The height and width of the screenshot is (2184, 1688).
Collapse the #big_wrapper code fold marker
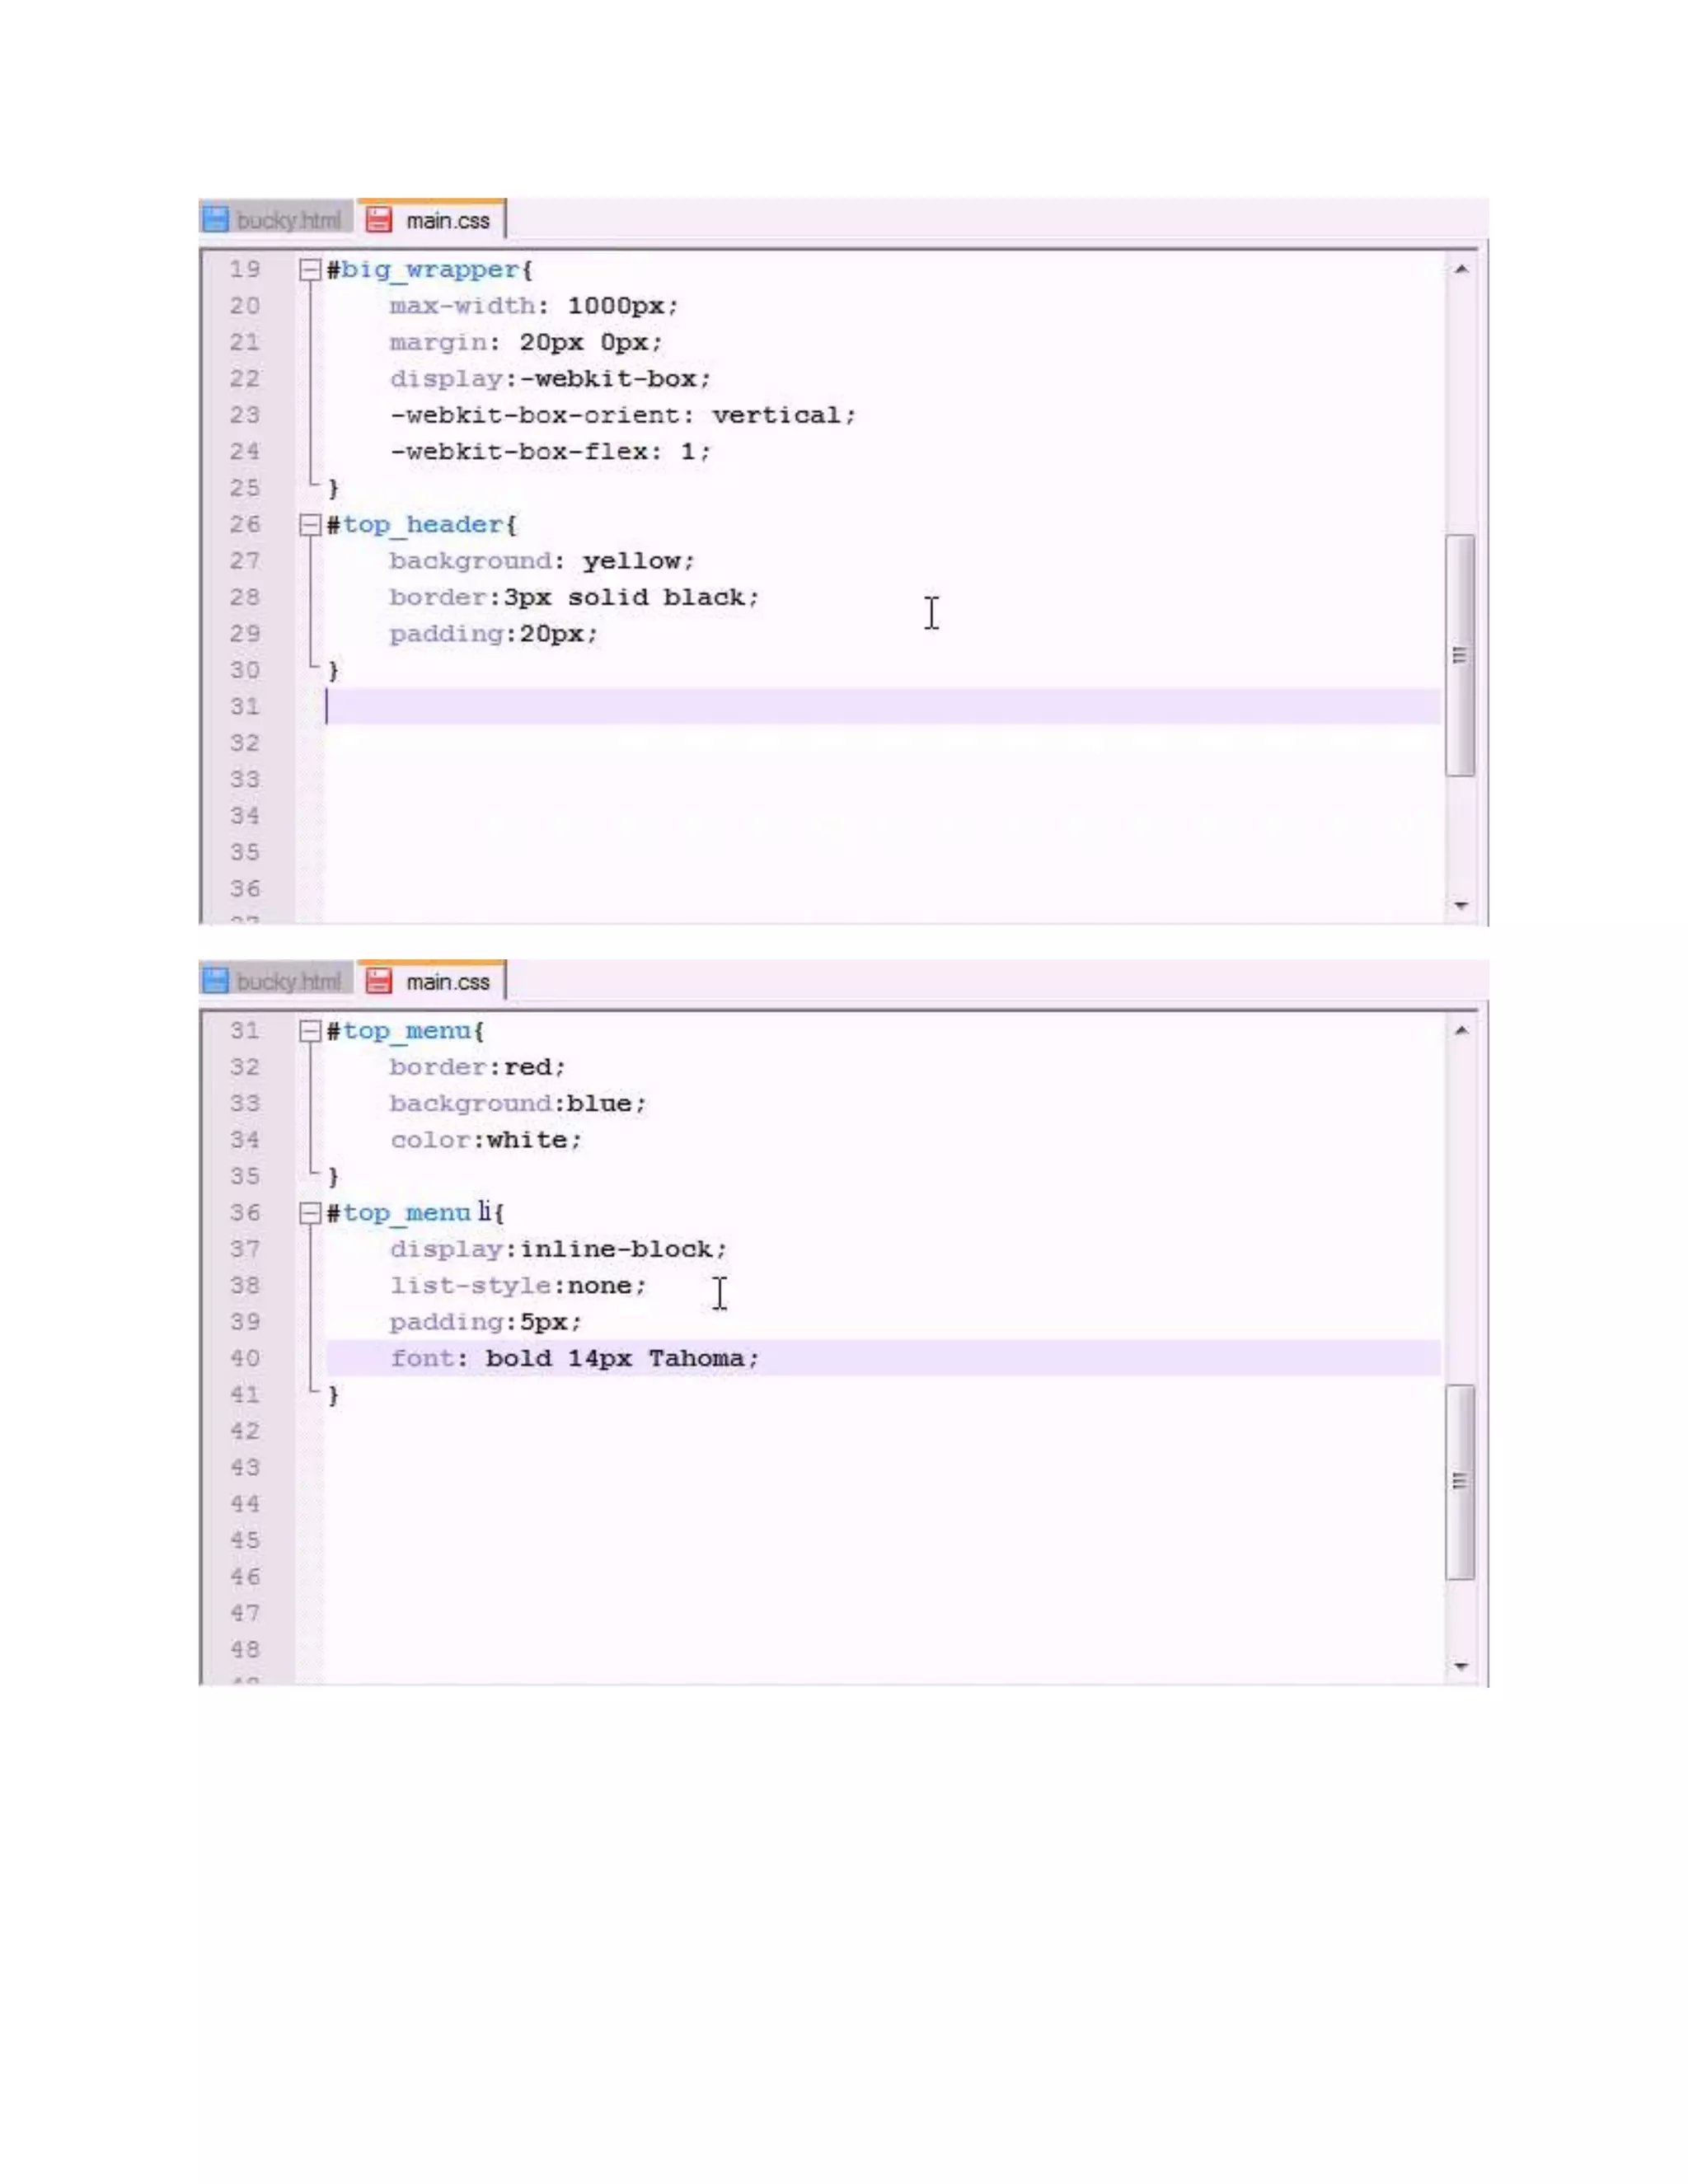point(310,270)
